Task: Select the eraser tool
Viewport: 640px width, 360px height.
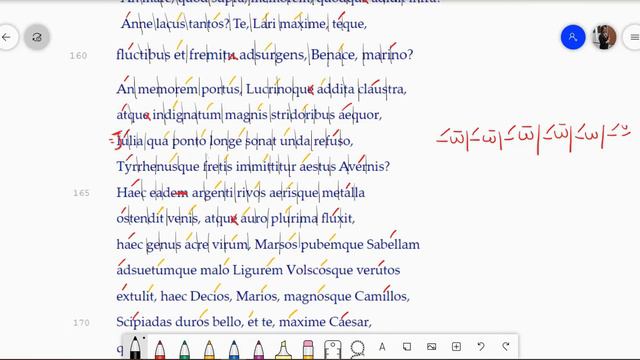Action: pyautogui.click(x=308, y=349)
